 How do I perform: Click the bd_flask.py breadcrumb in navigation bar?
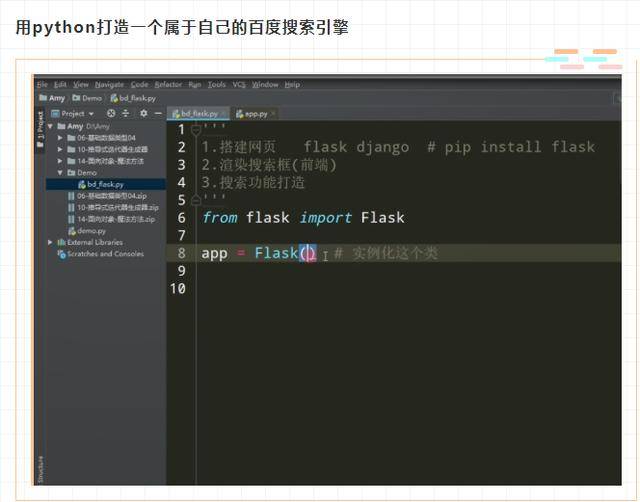(x=133, y=98)
